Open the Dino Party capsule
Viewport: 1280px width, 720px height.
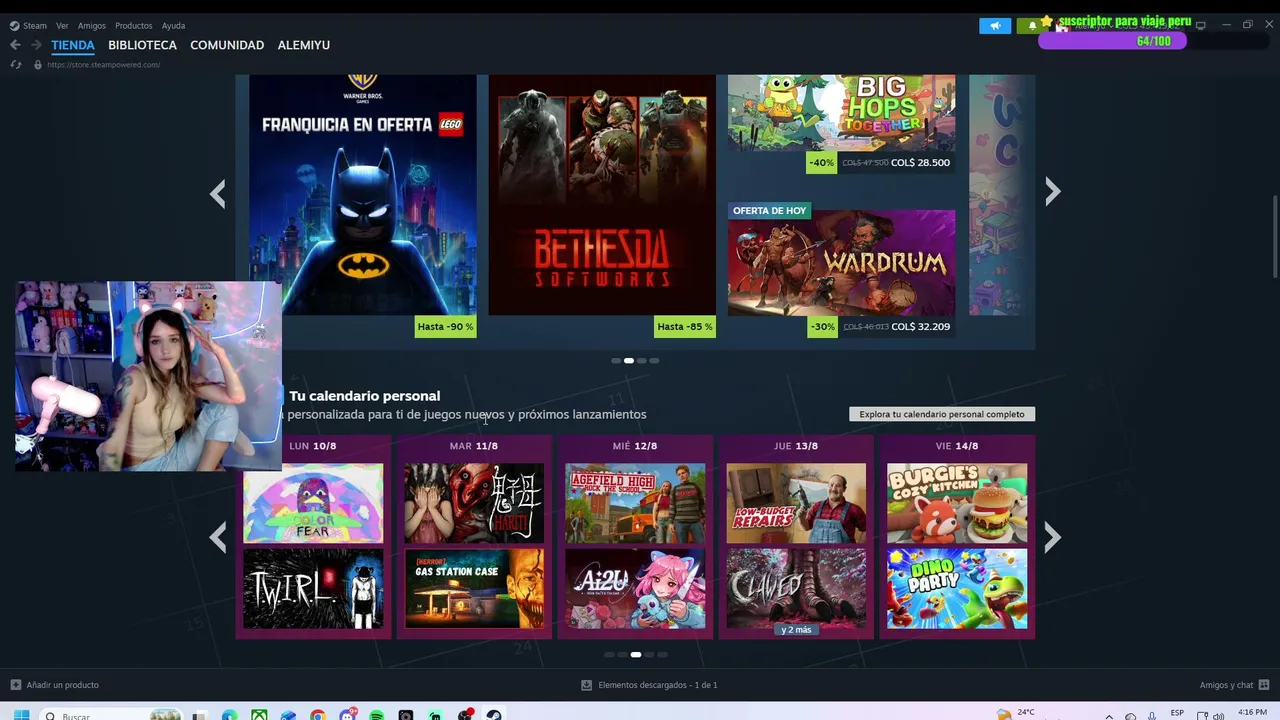[957, 588]
